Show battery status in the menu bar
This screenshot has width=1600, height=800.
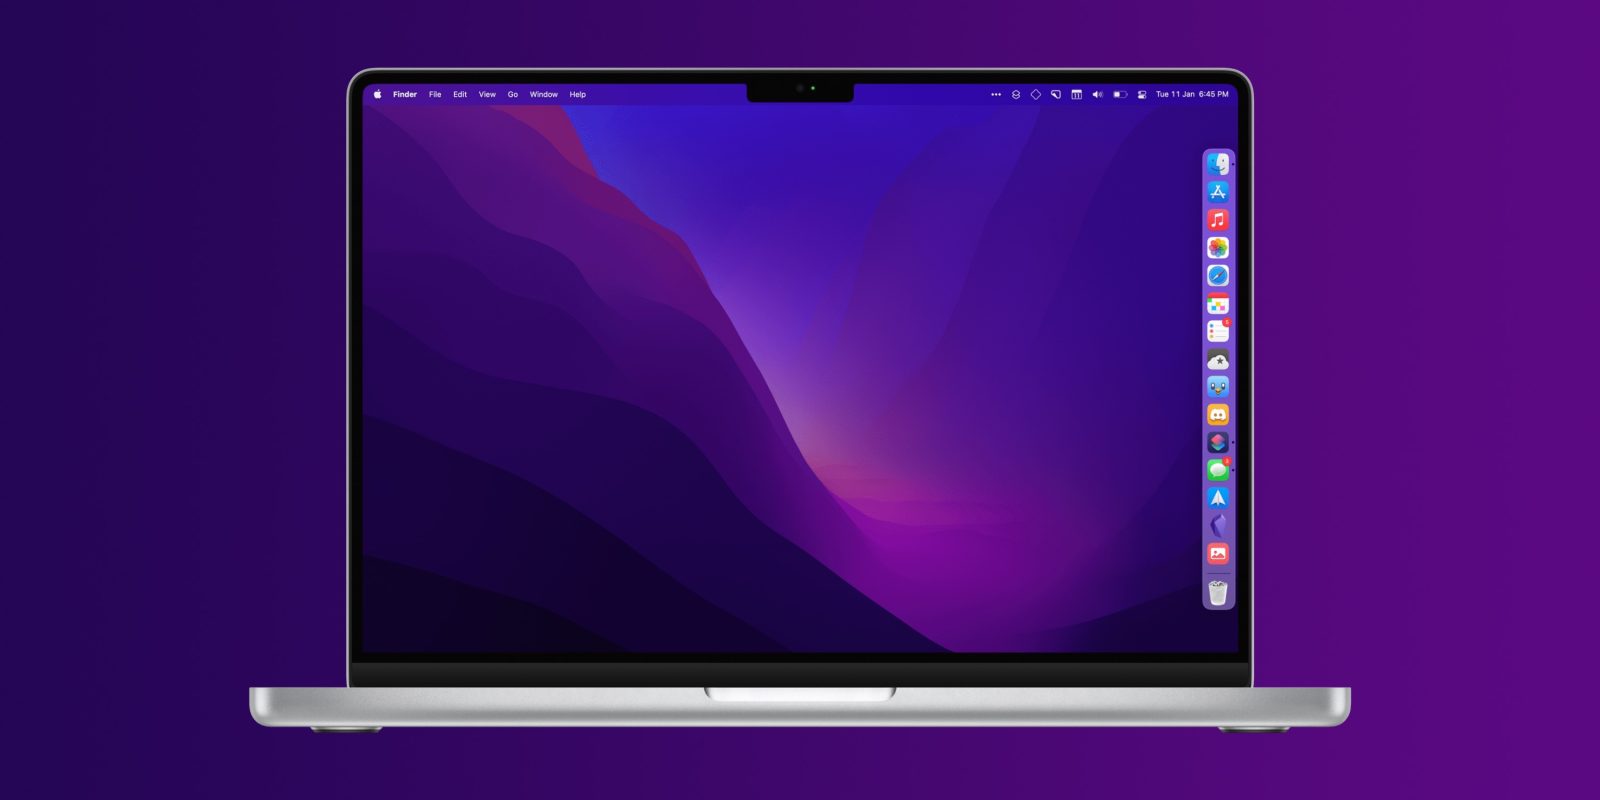(1120, 95)
